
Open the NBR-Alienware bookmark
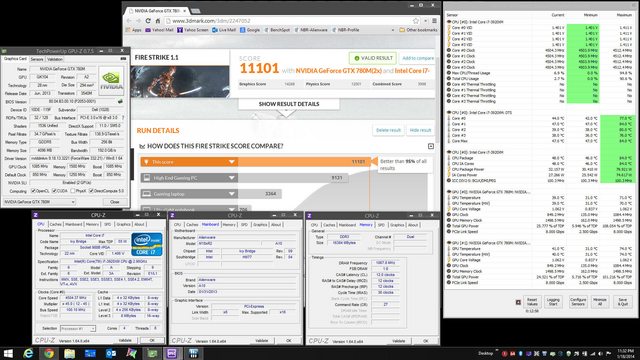(311, 30)
